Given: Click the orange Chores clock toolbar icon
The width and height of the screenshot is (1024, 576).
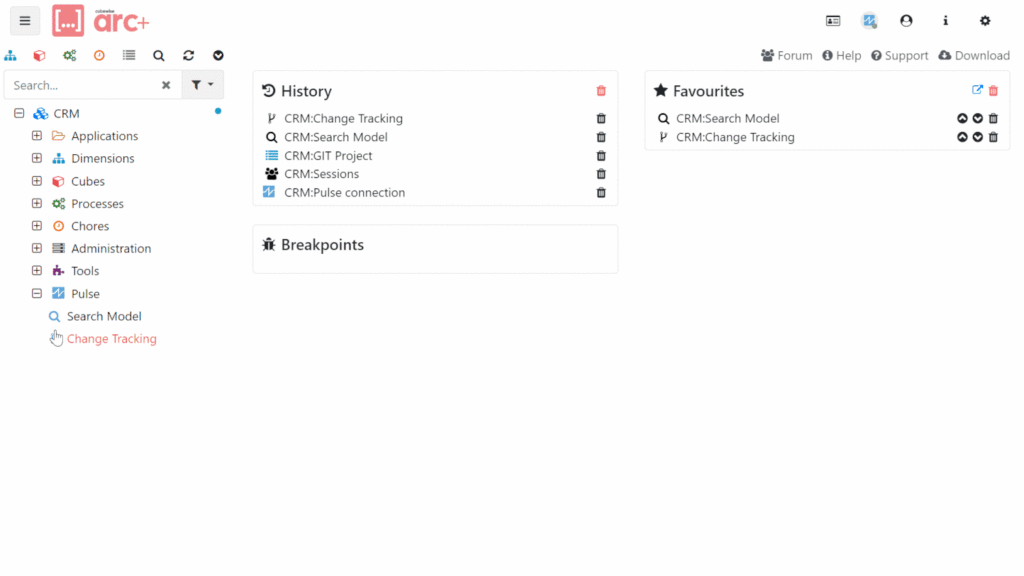Looking at the screenshot, I should 99,56.
